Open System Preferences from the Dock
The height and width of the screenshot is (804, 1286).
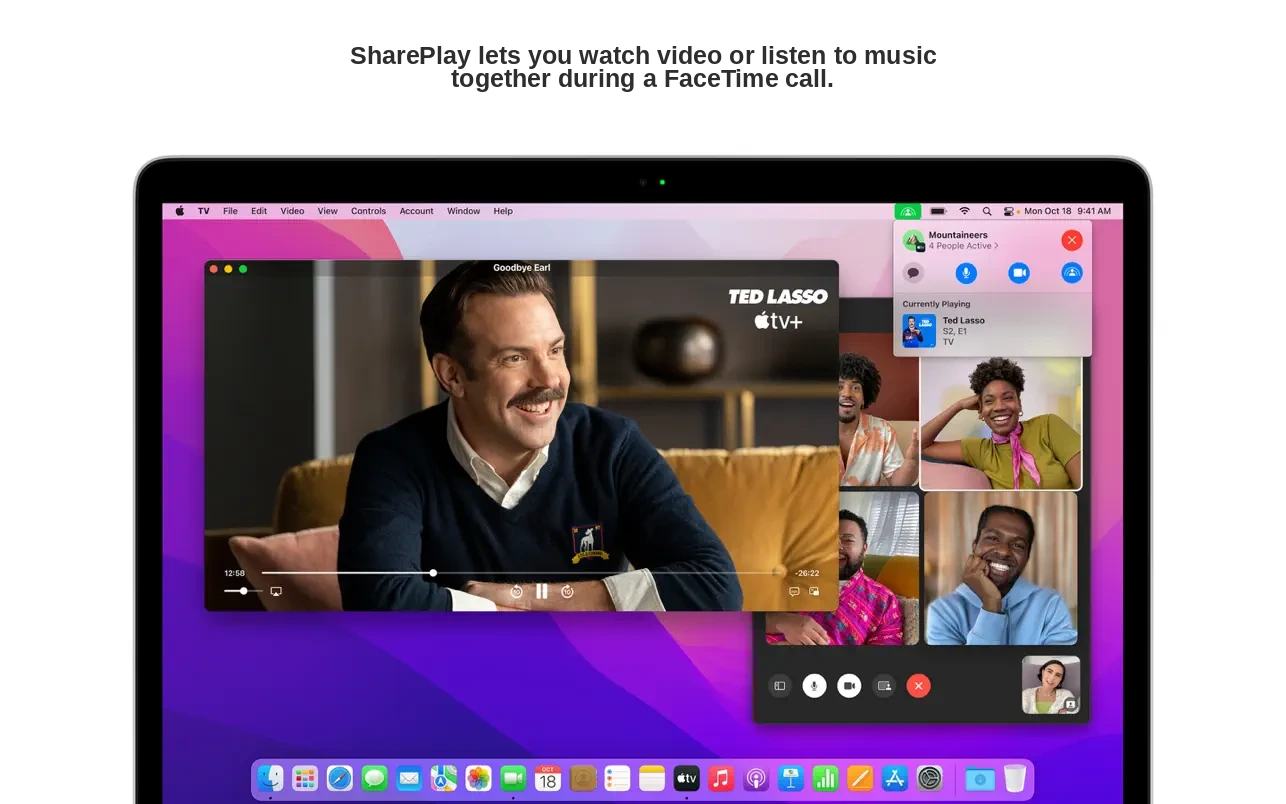[930, 778]
